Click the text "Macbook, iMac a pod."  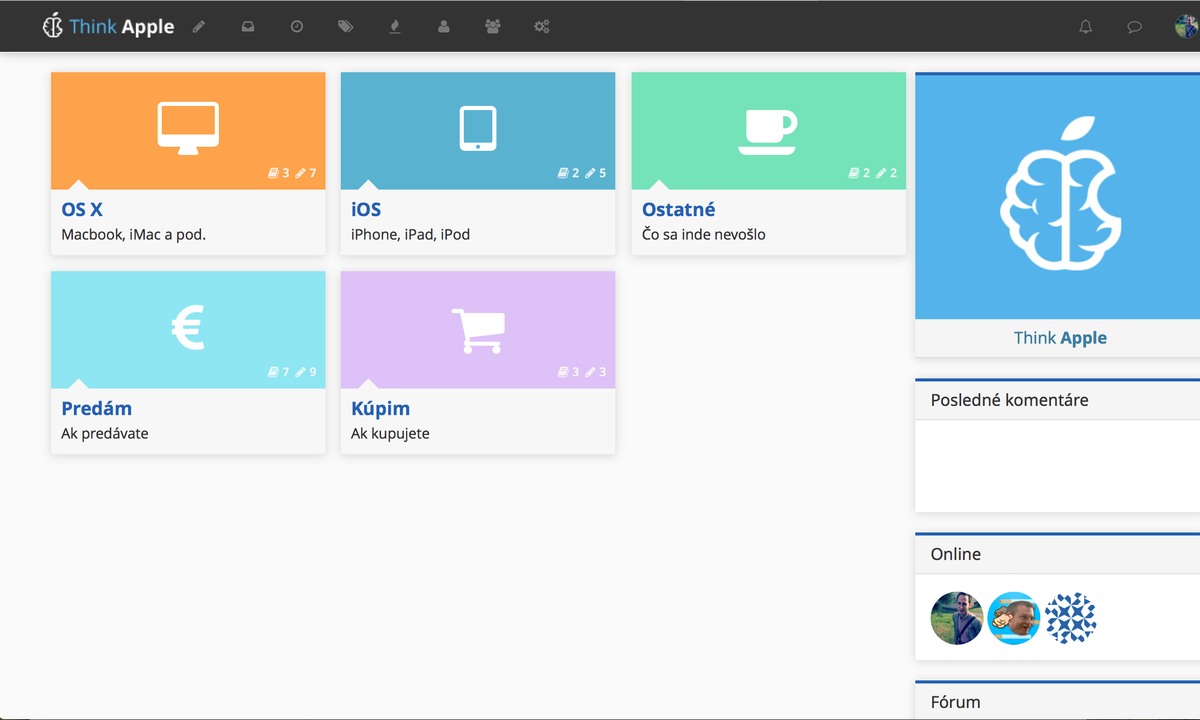134,235
